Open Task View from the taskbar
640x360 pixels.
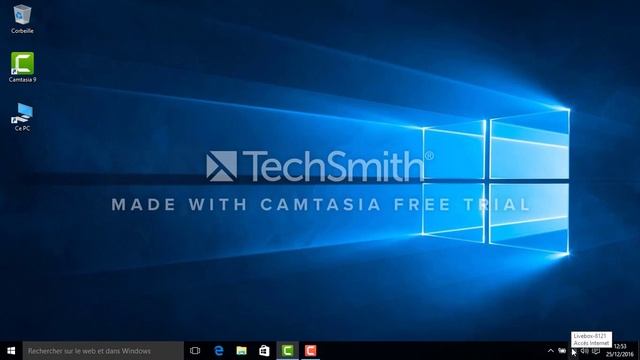click(x=195, y=351)
